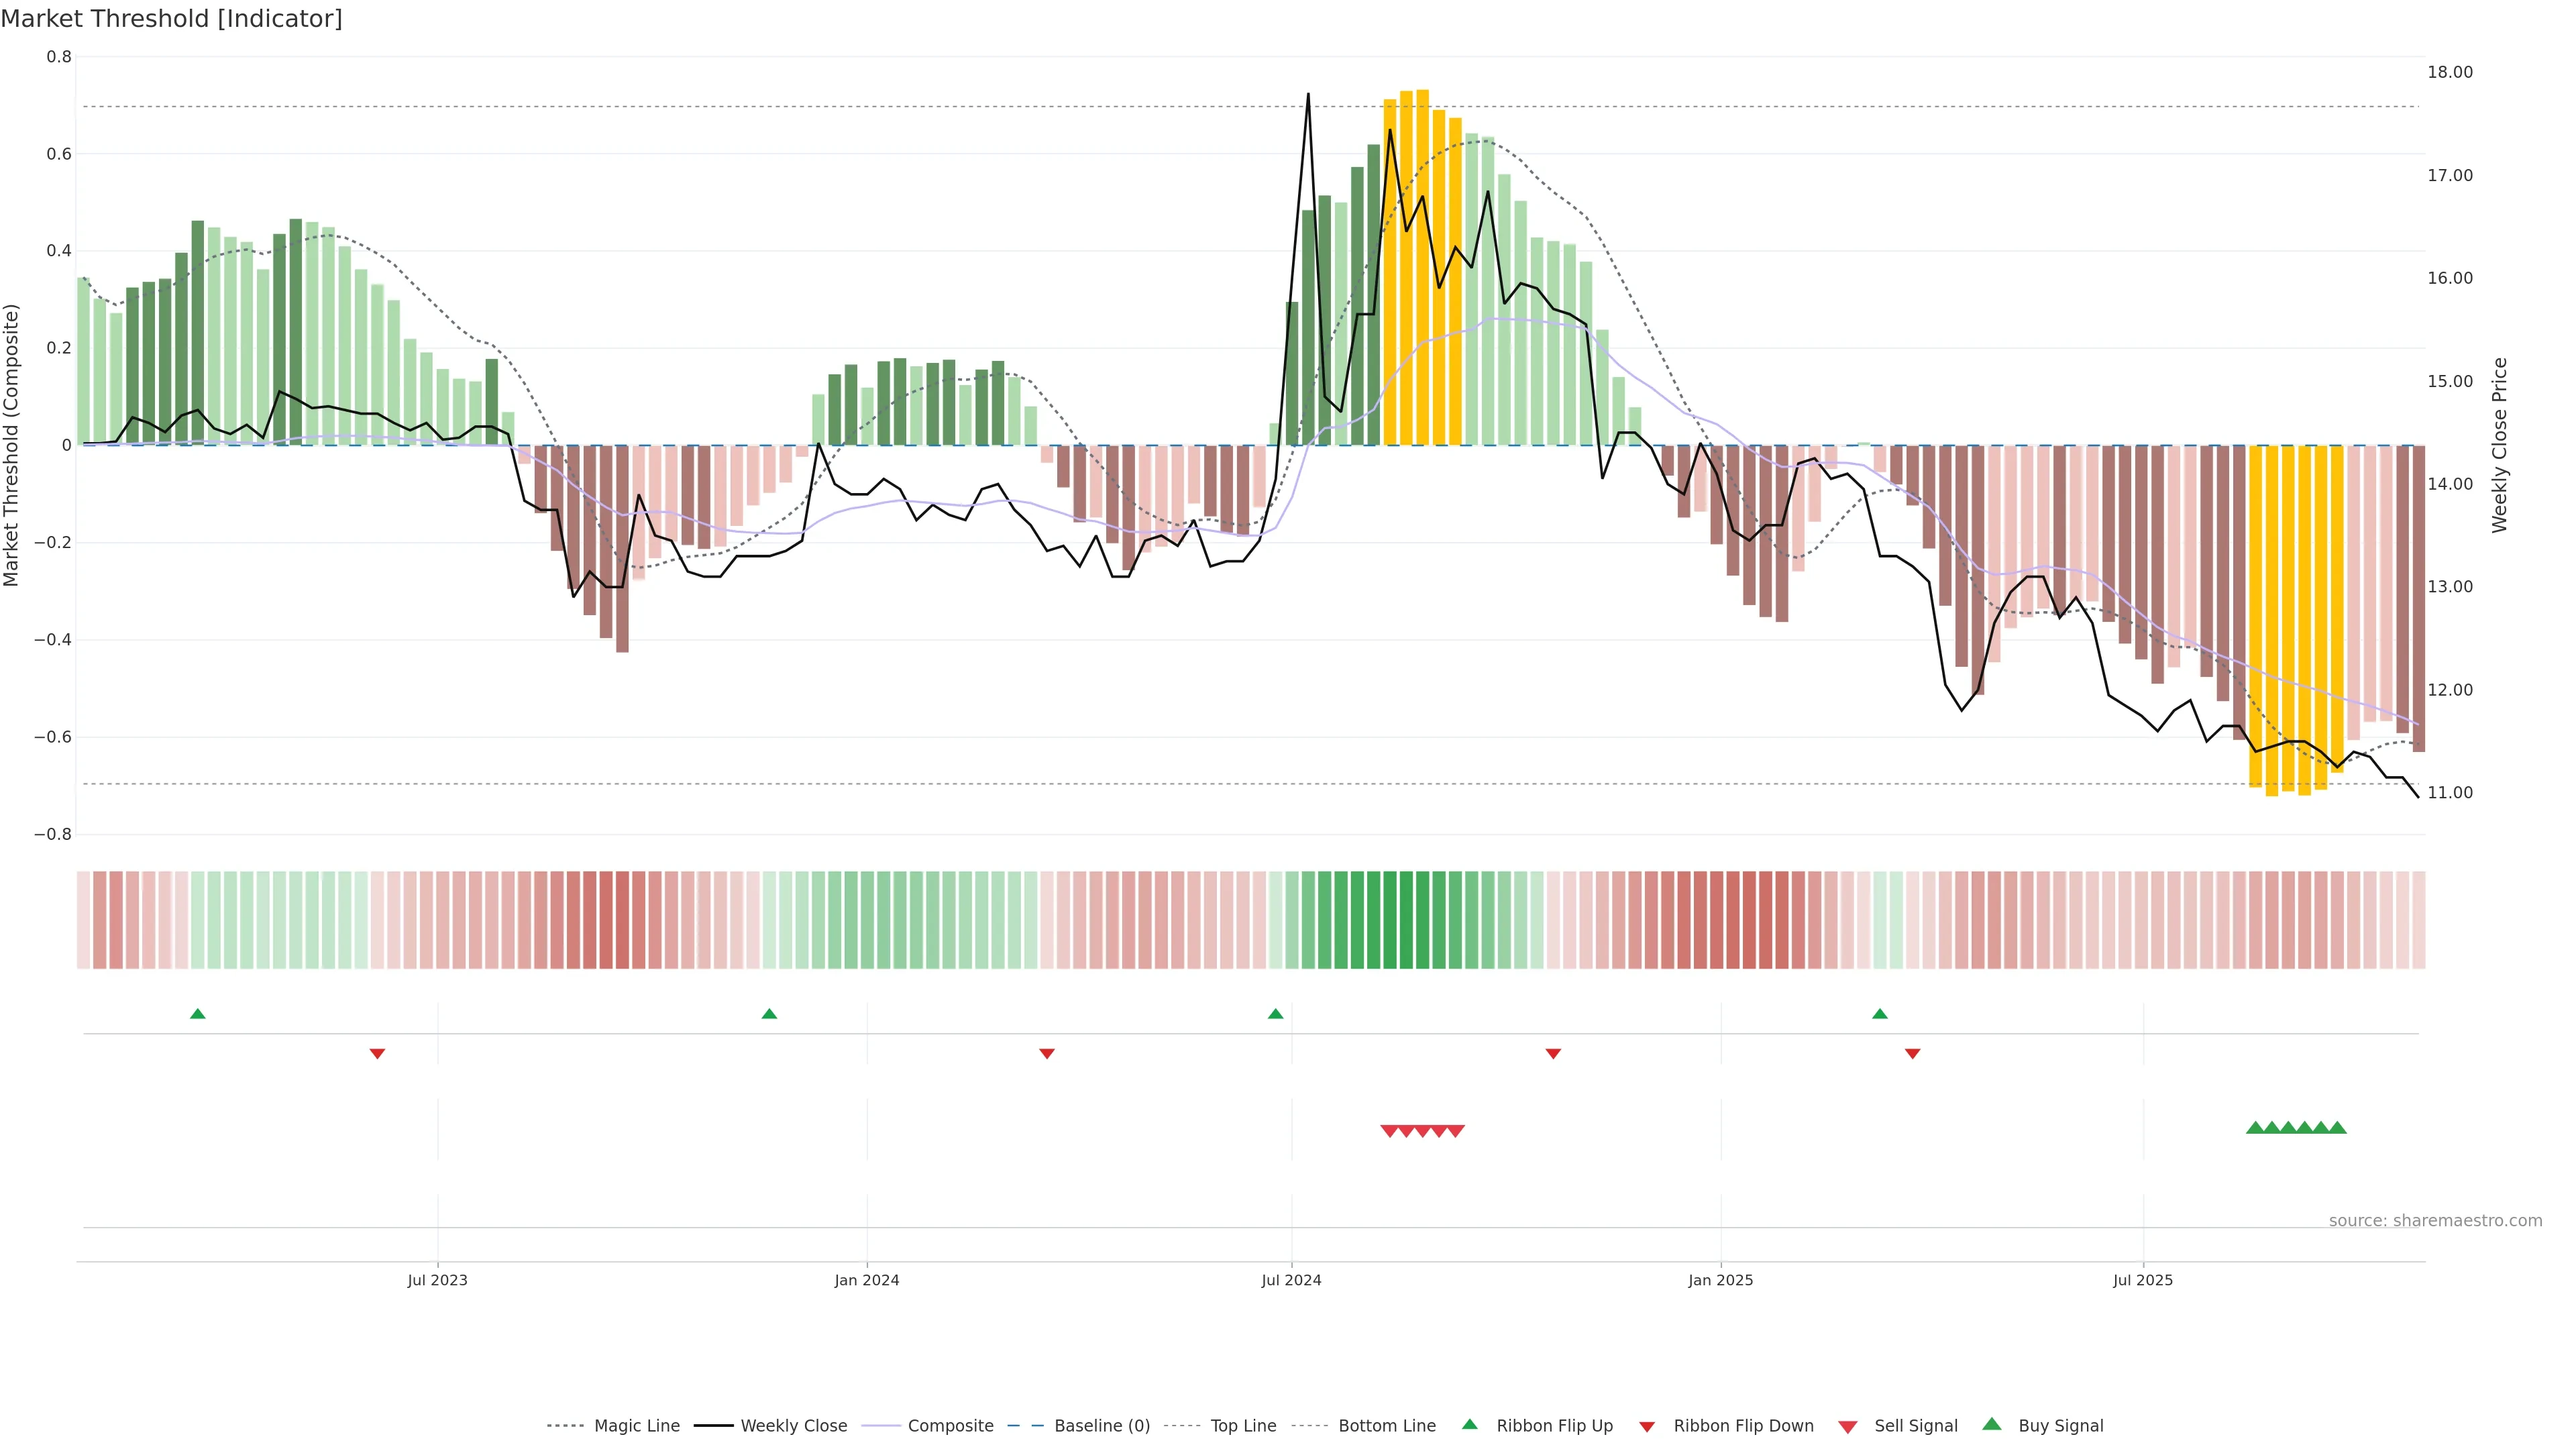Click the Ribbon Flip Up marker before Jan 2024
This screenshot has width=2576, height=1449.
tap(769, 1014)
